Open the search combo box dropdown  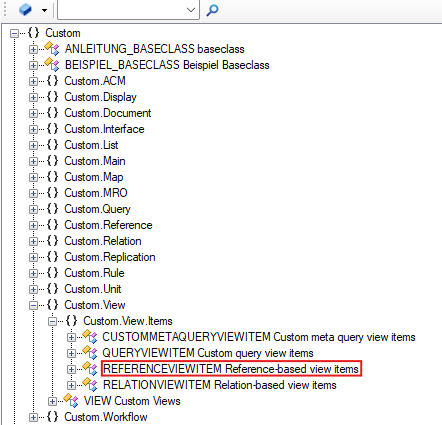coord(191,10)
